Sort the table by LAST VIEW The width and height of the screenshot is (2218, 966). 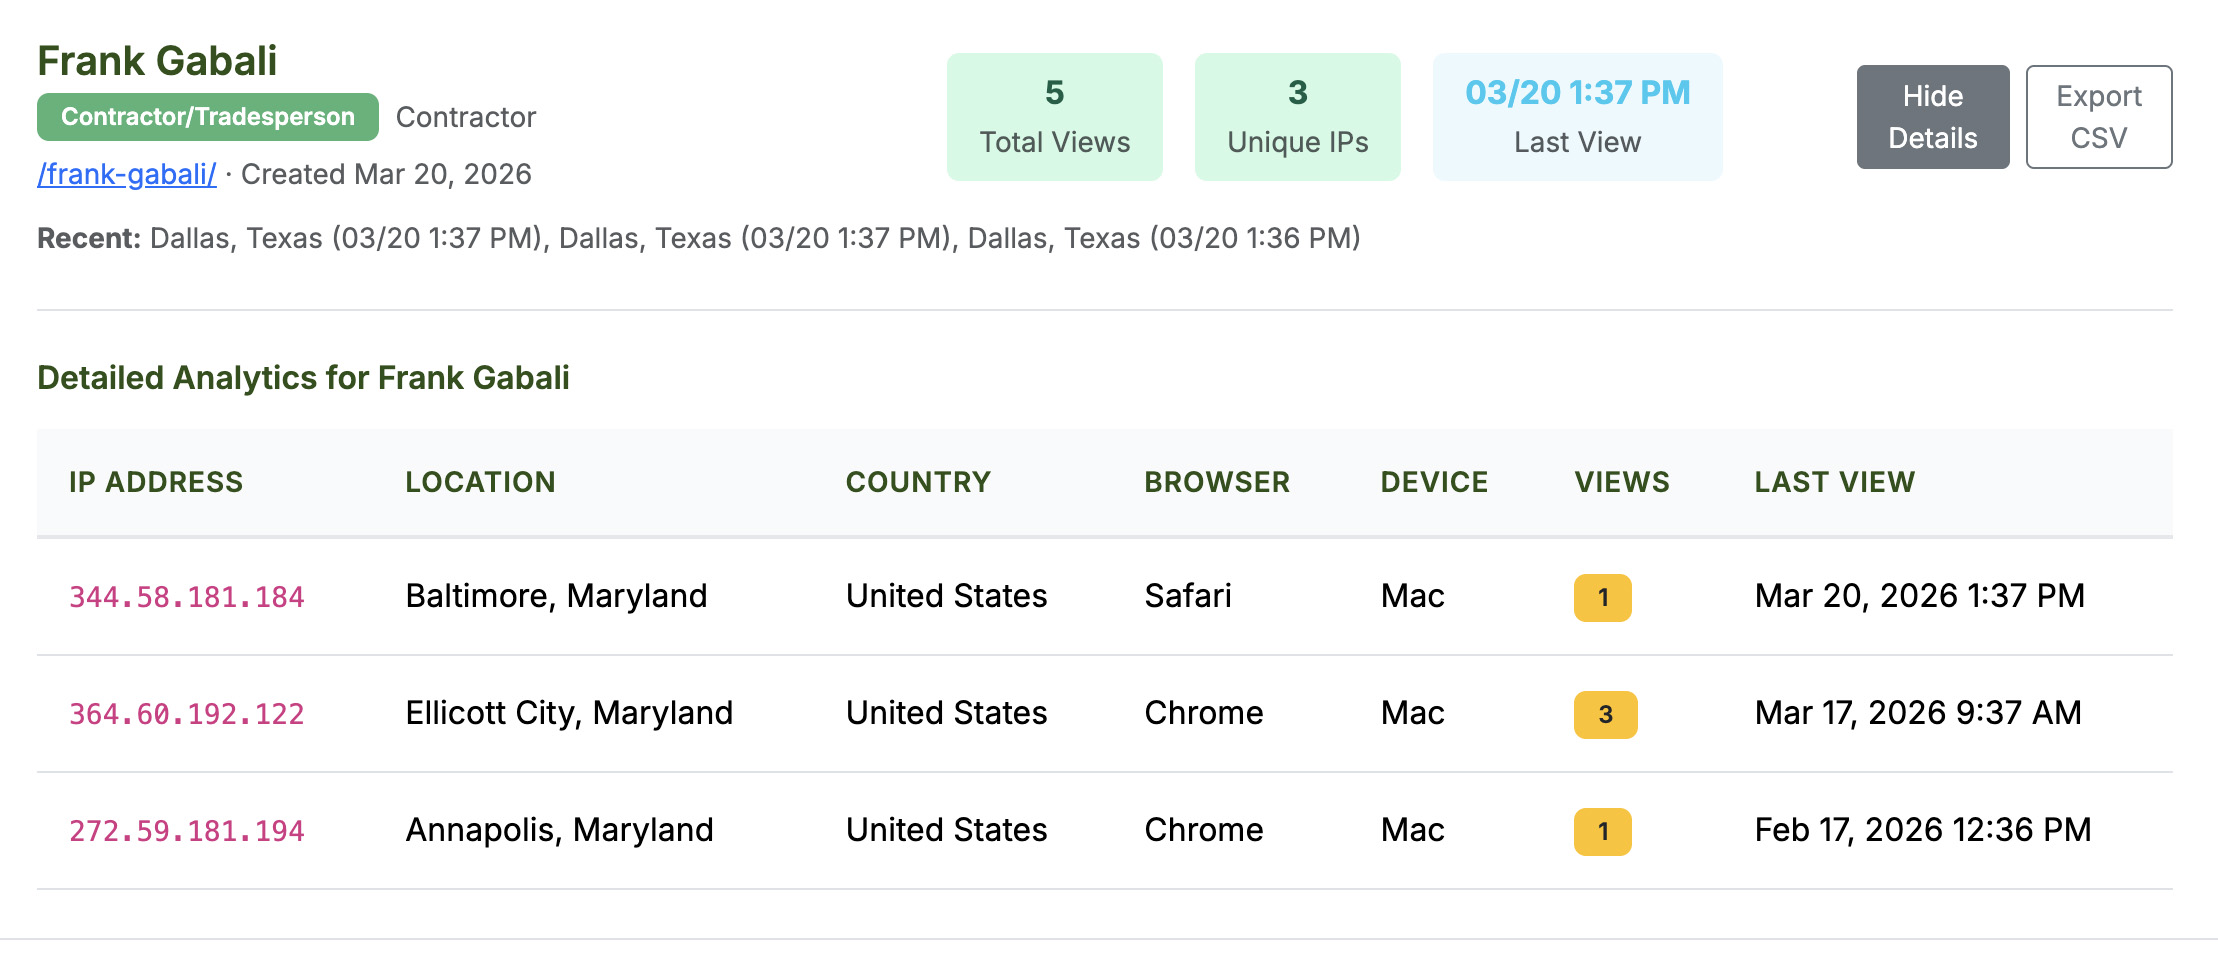pos(1834,482)
